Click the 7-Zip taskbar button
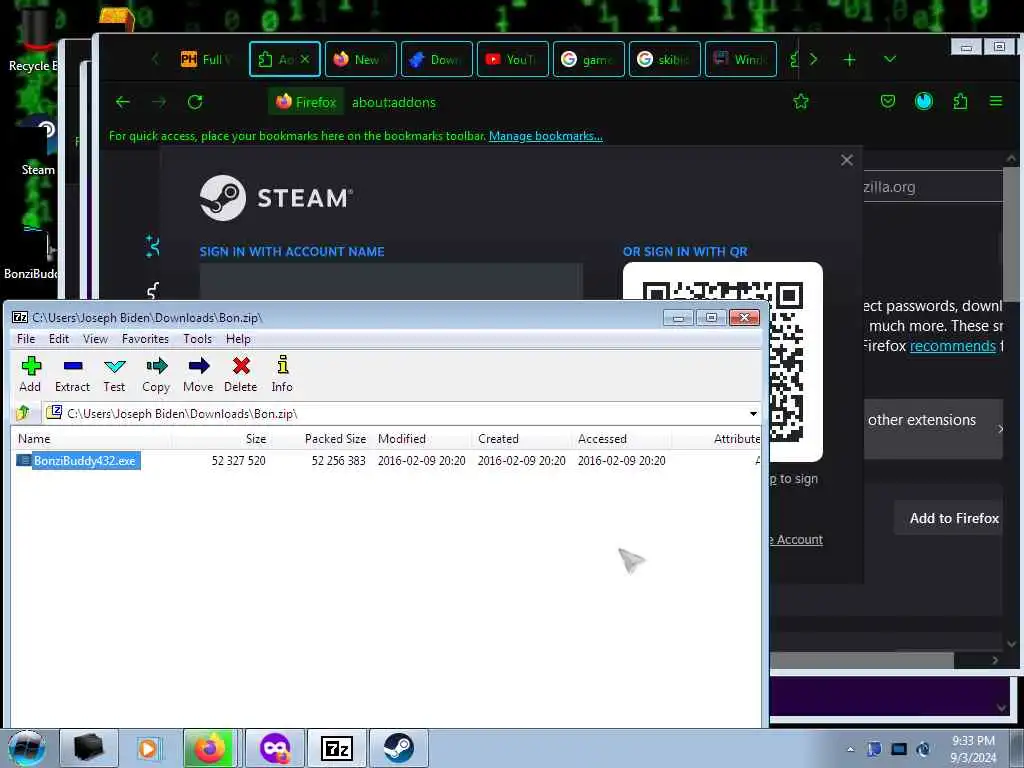The image size is (1024, 768). [337, 748]
